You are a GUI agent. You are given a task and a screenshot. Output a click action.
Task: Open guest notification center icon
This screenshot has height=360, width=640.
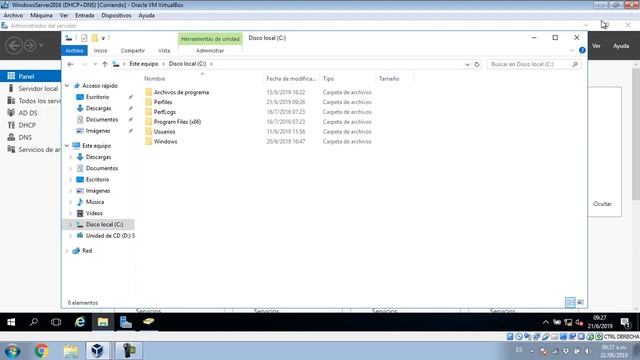pos(625,322)
